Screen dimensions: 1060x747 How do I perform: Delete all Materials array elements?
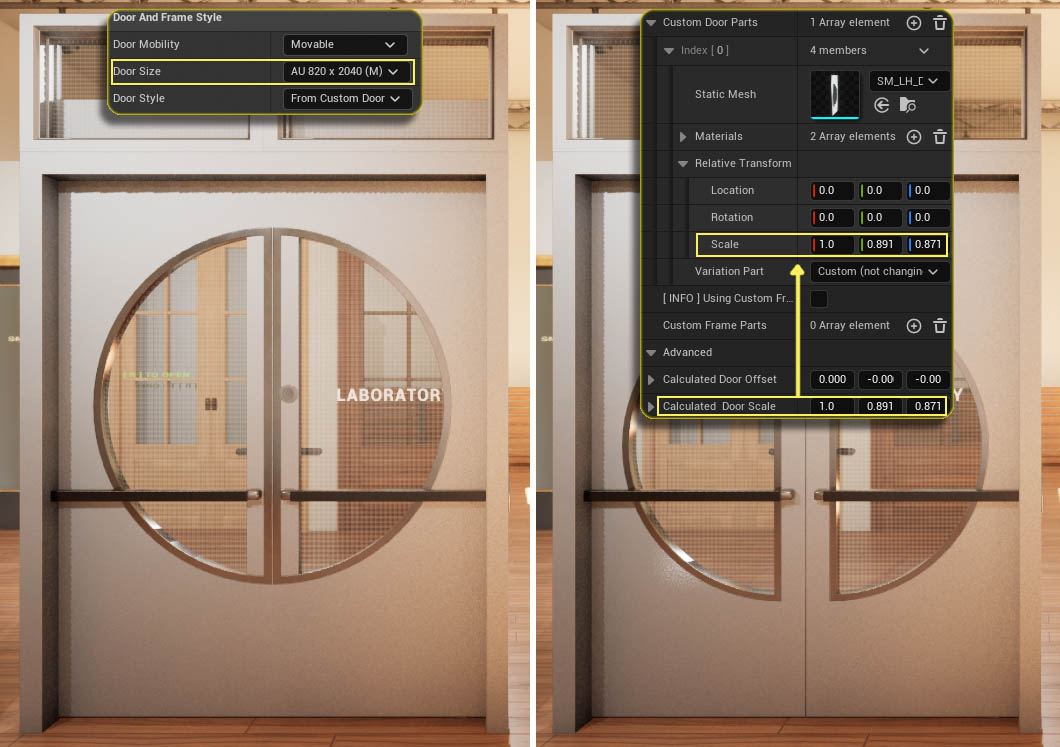tap(940, 137)
